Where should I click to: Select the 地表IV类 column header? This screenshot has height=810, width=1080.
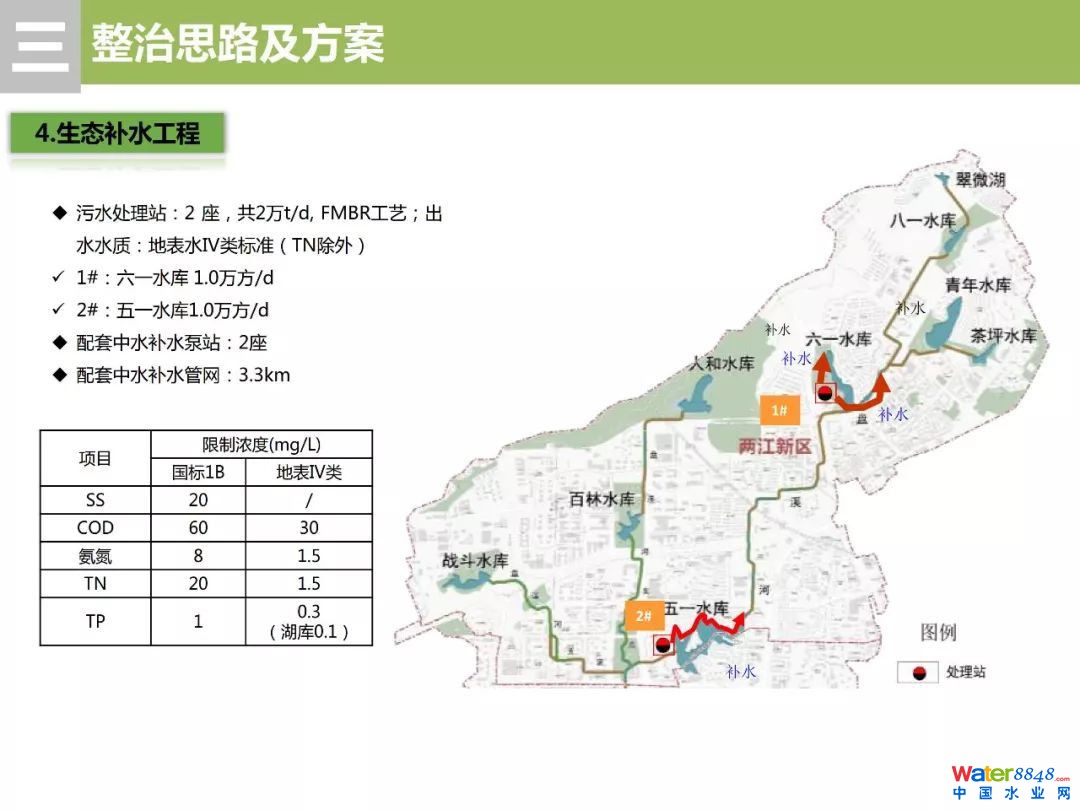(x=309, y=473)
